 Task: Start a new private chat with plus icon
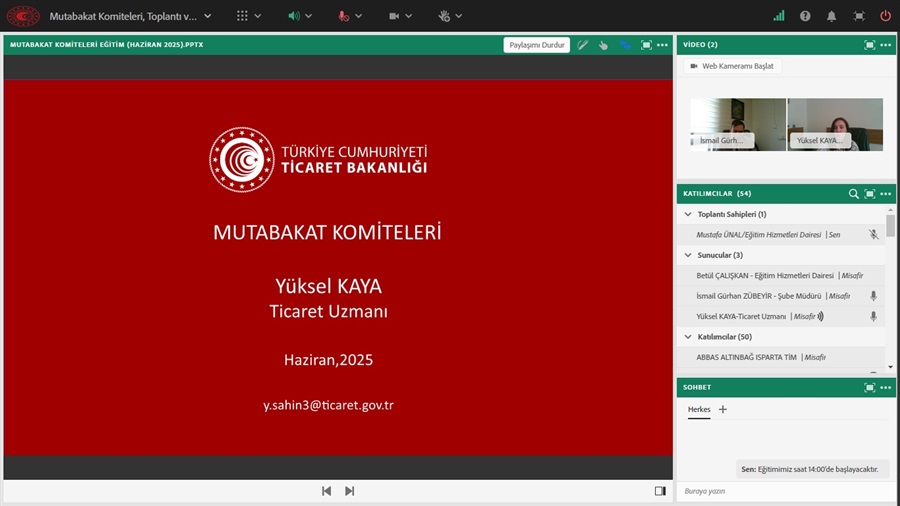723,409
